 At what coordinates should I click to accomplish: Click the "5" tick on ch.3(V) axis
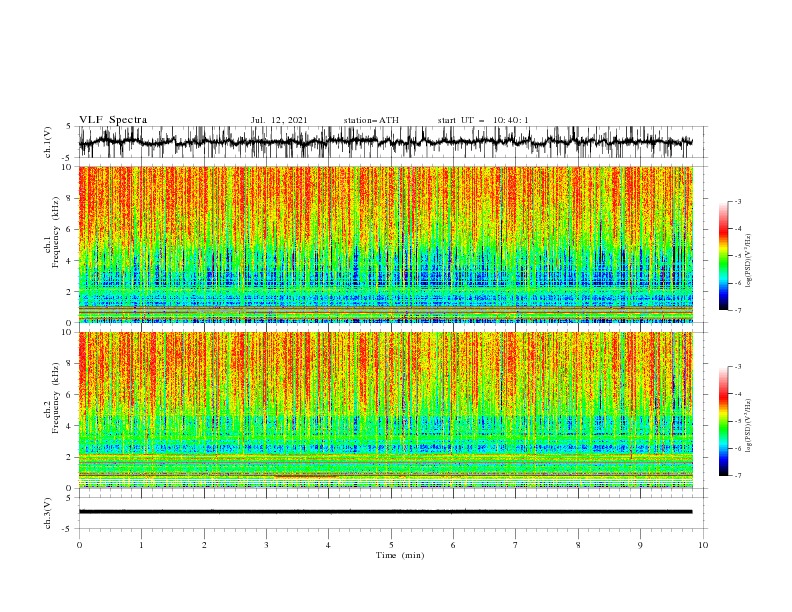click(x=70, y=497)
